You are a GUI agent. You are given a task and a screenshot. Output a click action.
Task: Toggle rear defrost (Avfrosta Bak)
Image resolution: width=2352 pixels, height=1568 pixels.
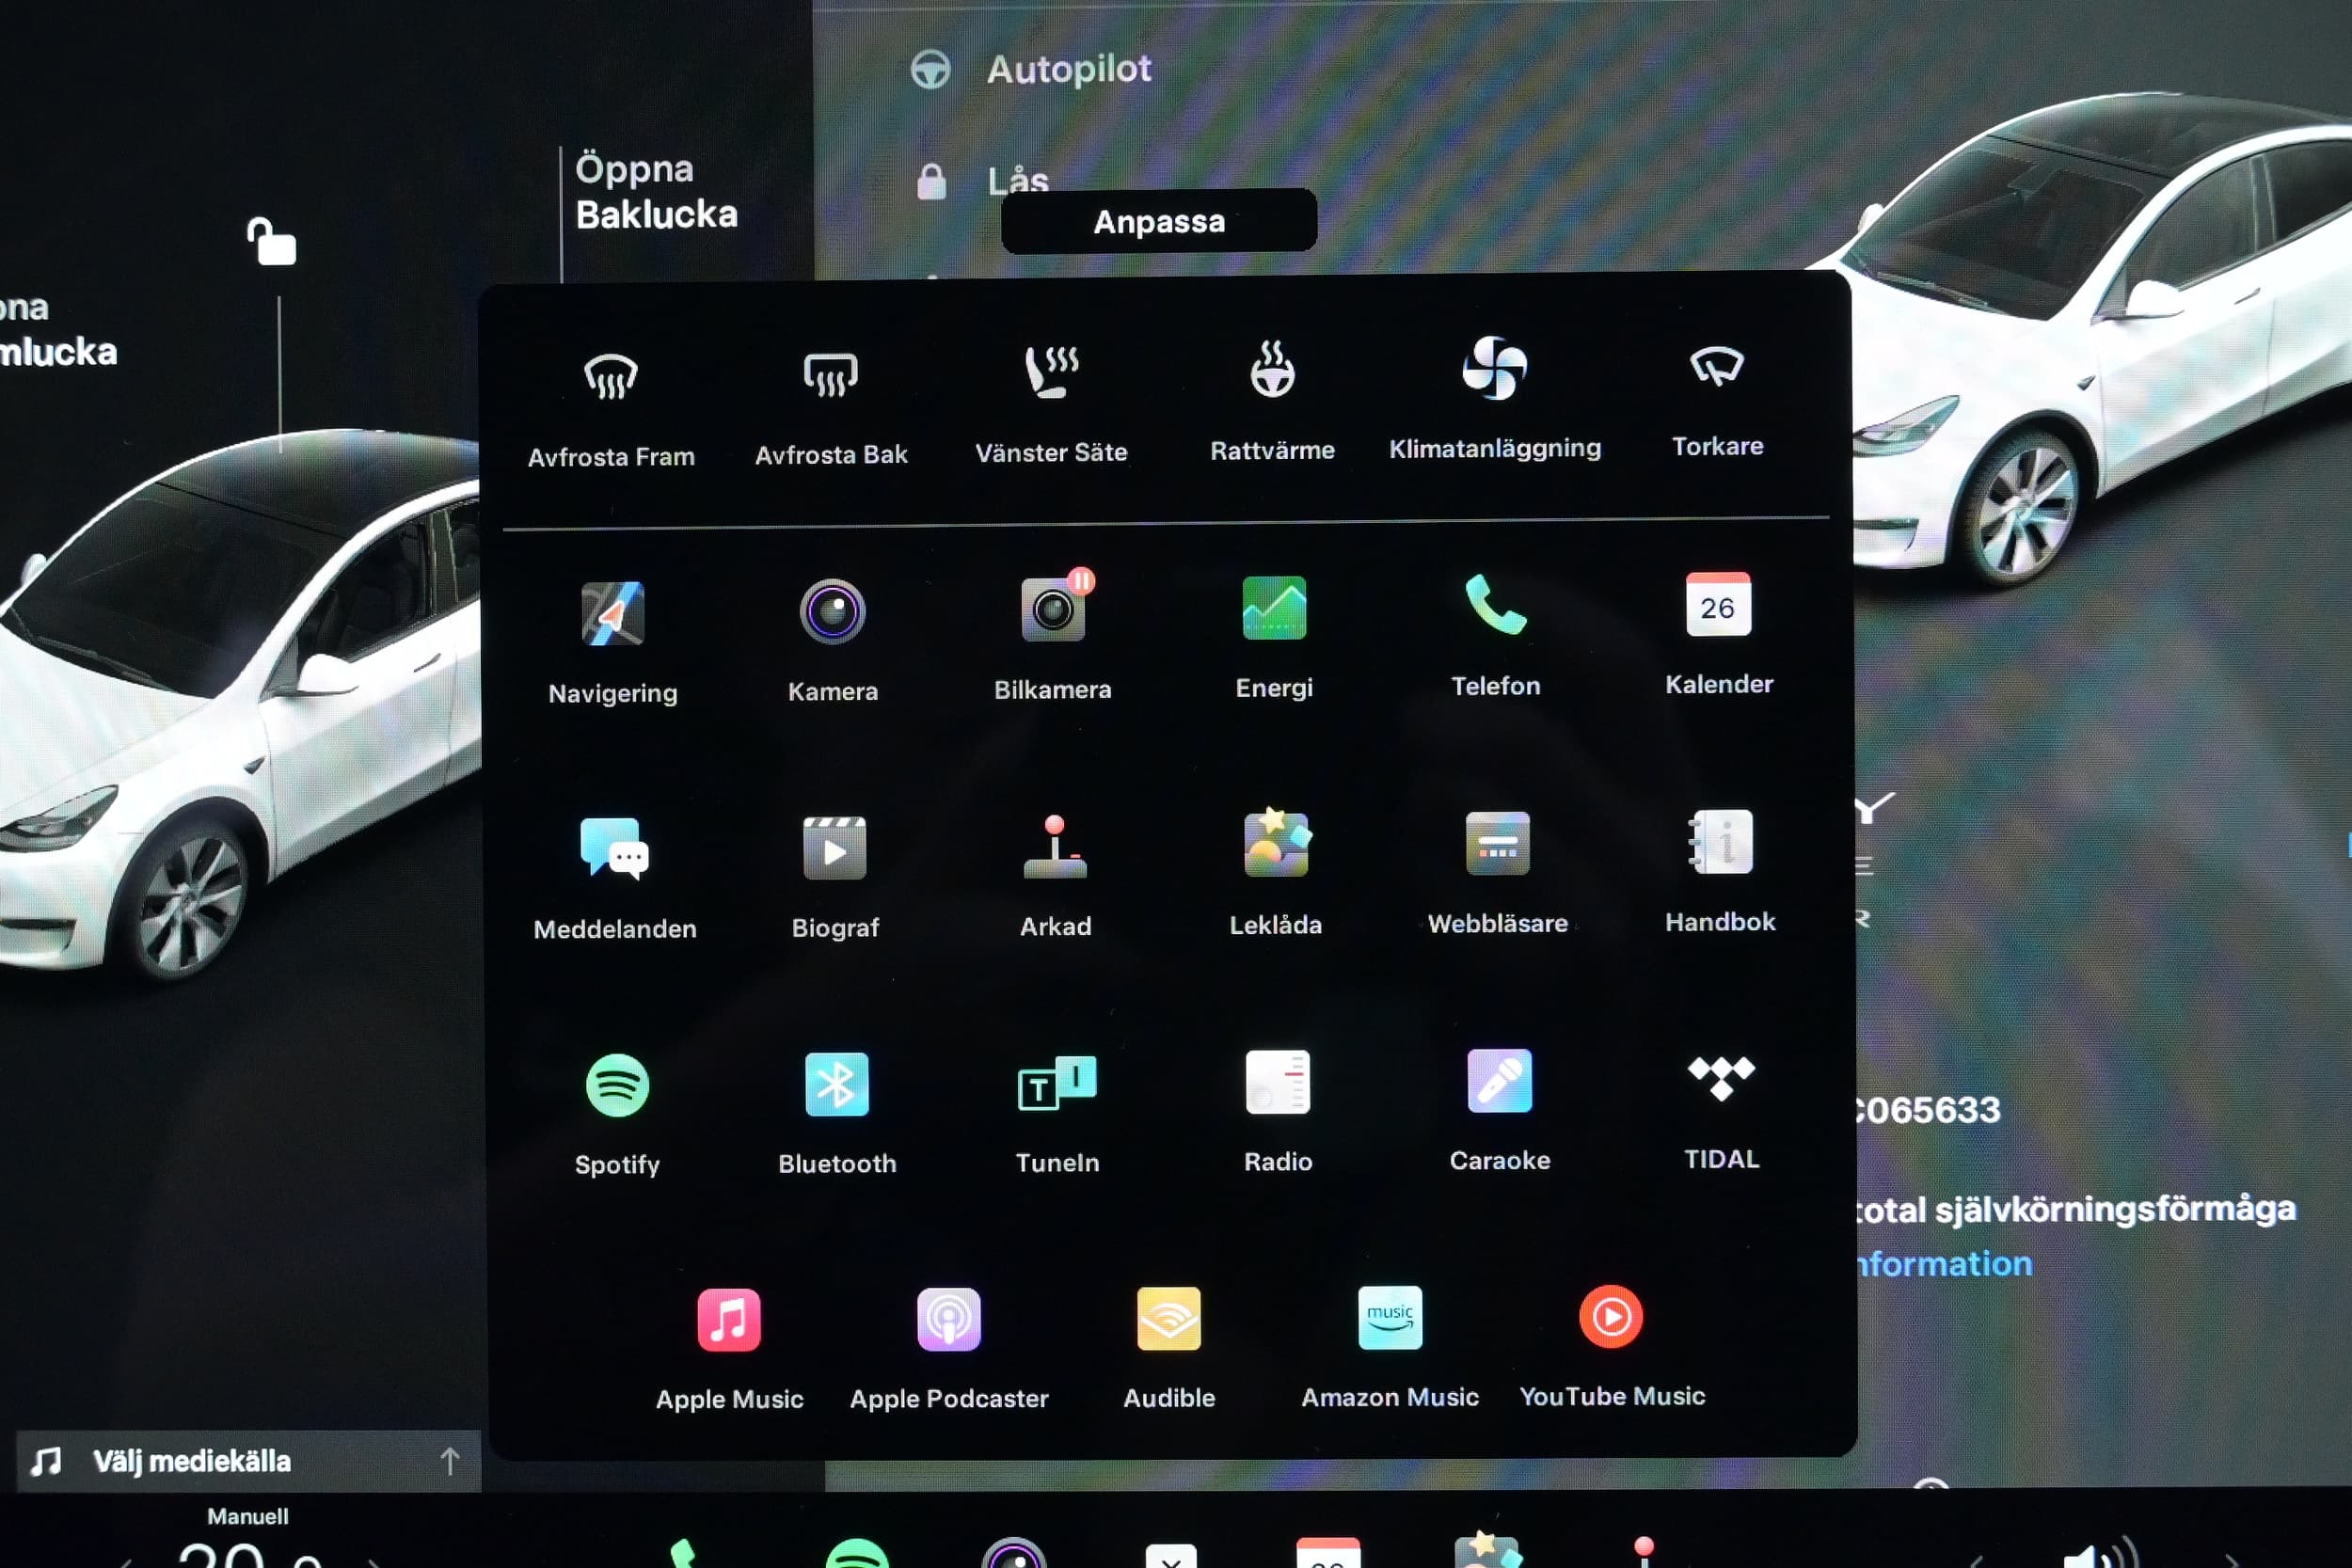831,407
